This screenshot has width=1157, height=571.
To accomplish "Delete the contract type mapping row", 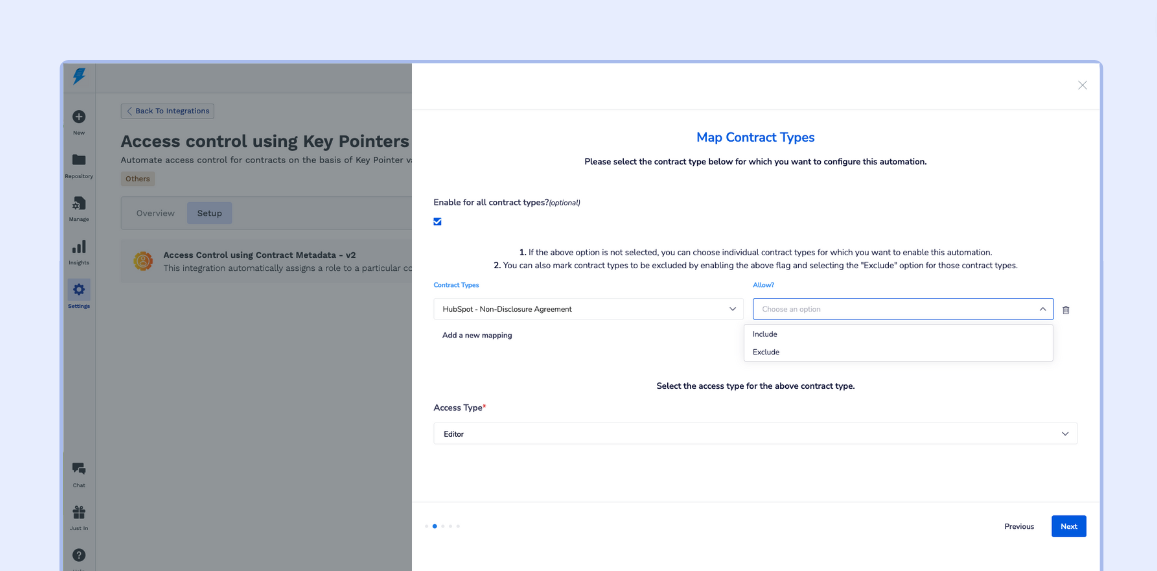I will 1066,310.
